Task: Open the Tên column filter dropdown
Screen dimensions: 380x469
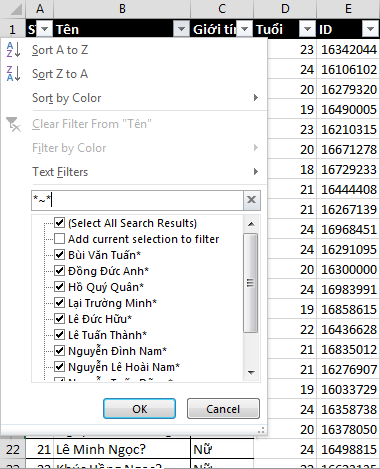Action: pyautogui.click(x=181, y=29)
